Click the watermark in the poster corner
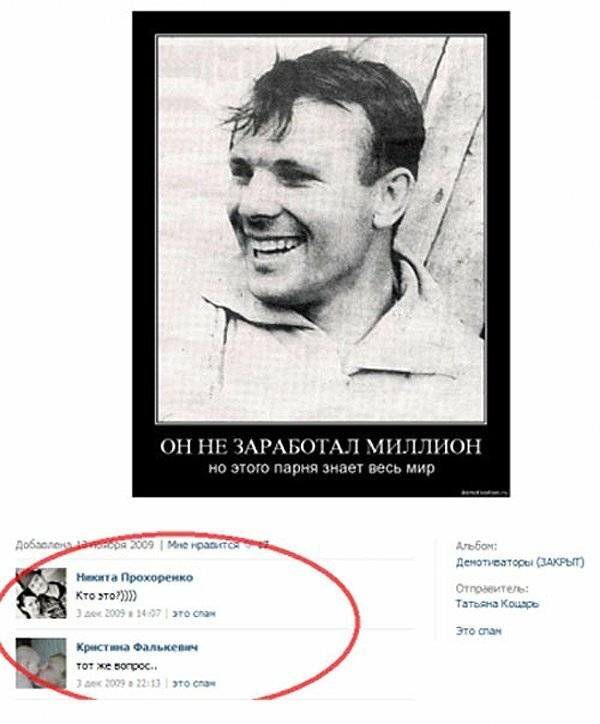Viewport: 600px width, 724px height. point(485,493)
